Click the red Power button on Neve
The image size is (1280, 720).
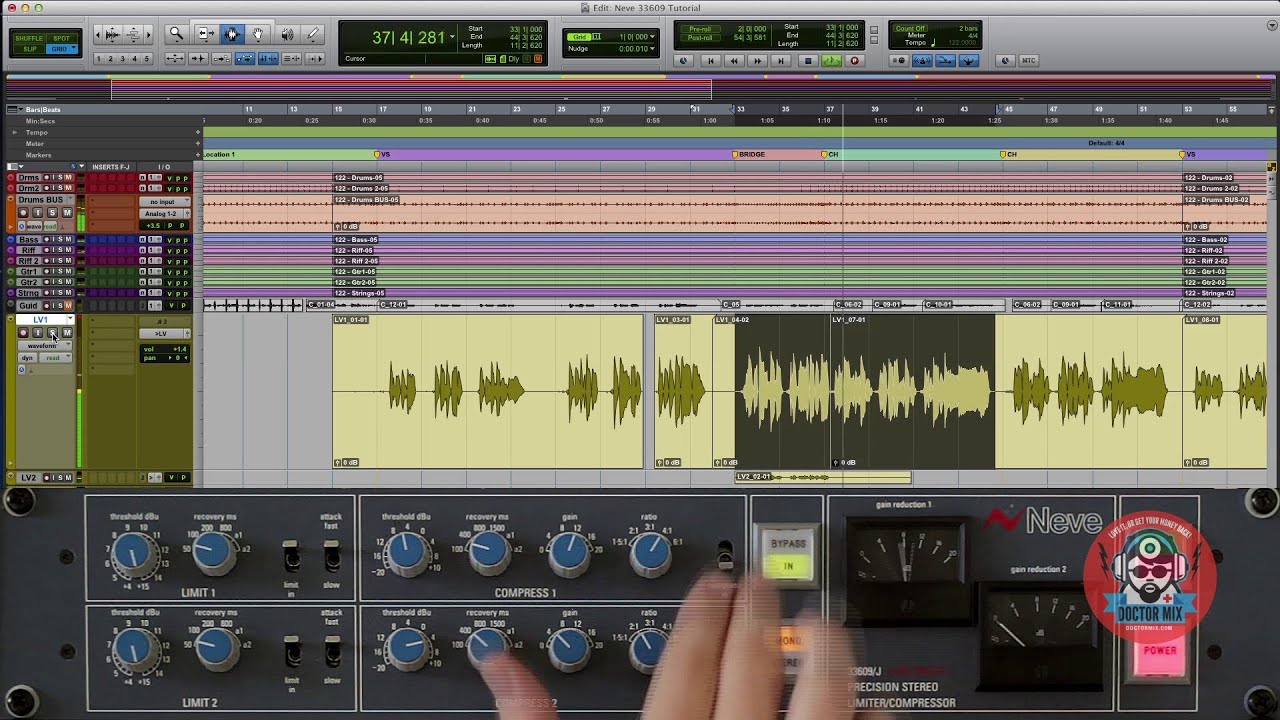[1160, 650]
